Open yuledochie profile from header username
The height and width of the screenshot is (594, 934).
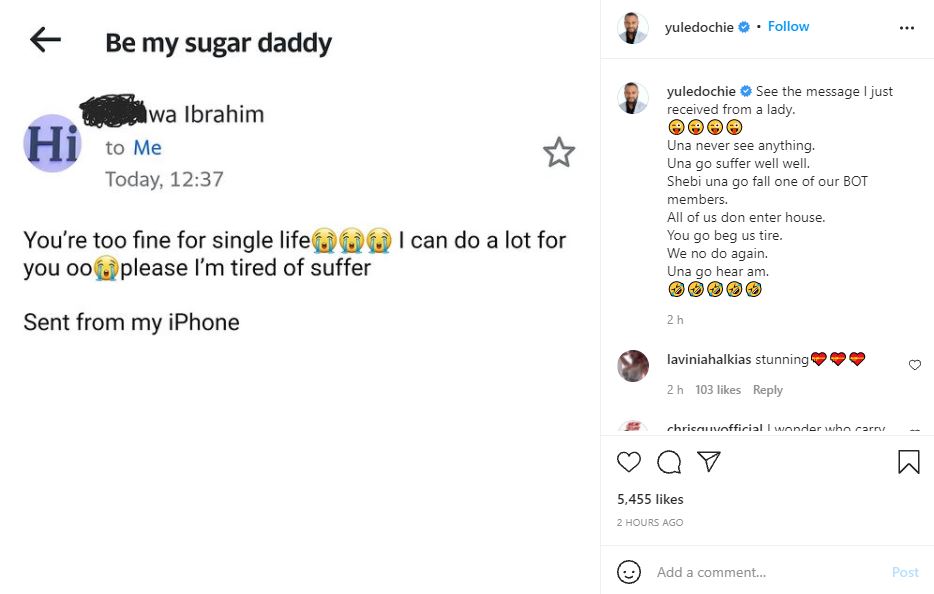699,27
